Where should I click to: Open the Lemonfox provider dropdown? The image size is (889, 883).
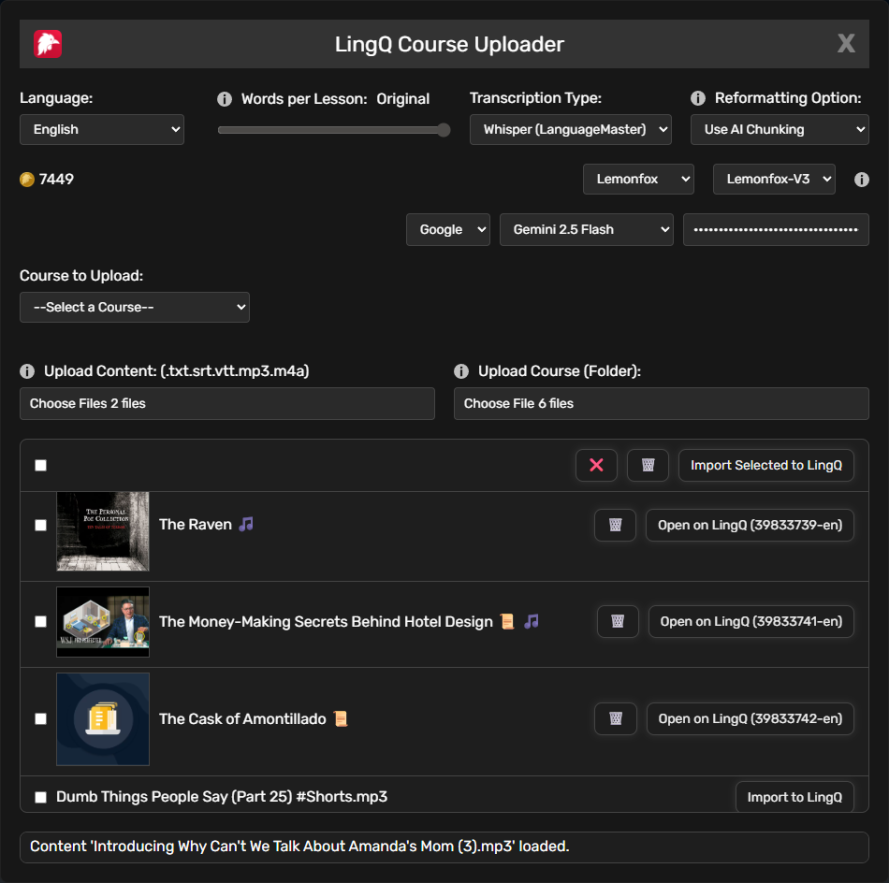pos(638,179)
